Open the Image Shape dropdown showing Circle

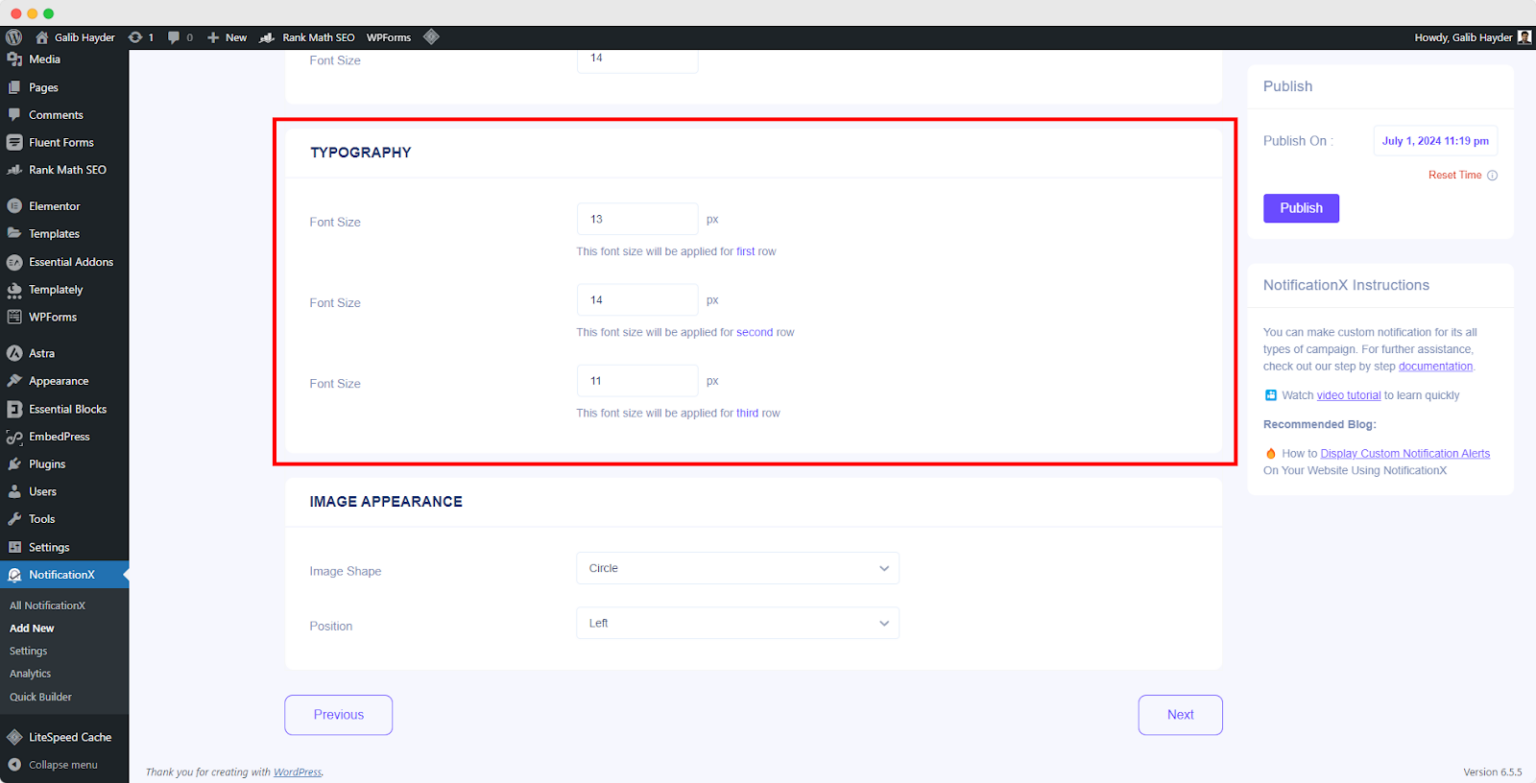click(737, 567)
